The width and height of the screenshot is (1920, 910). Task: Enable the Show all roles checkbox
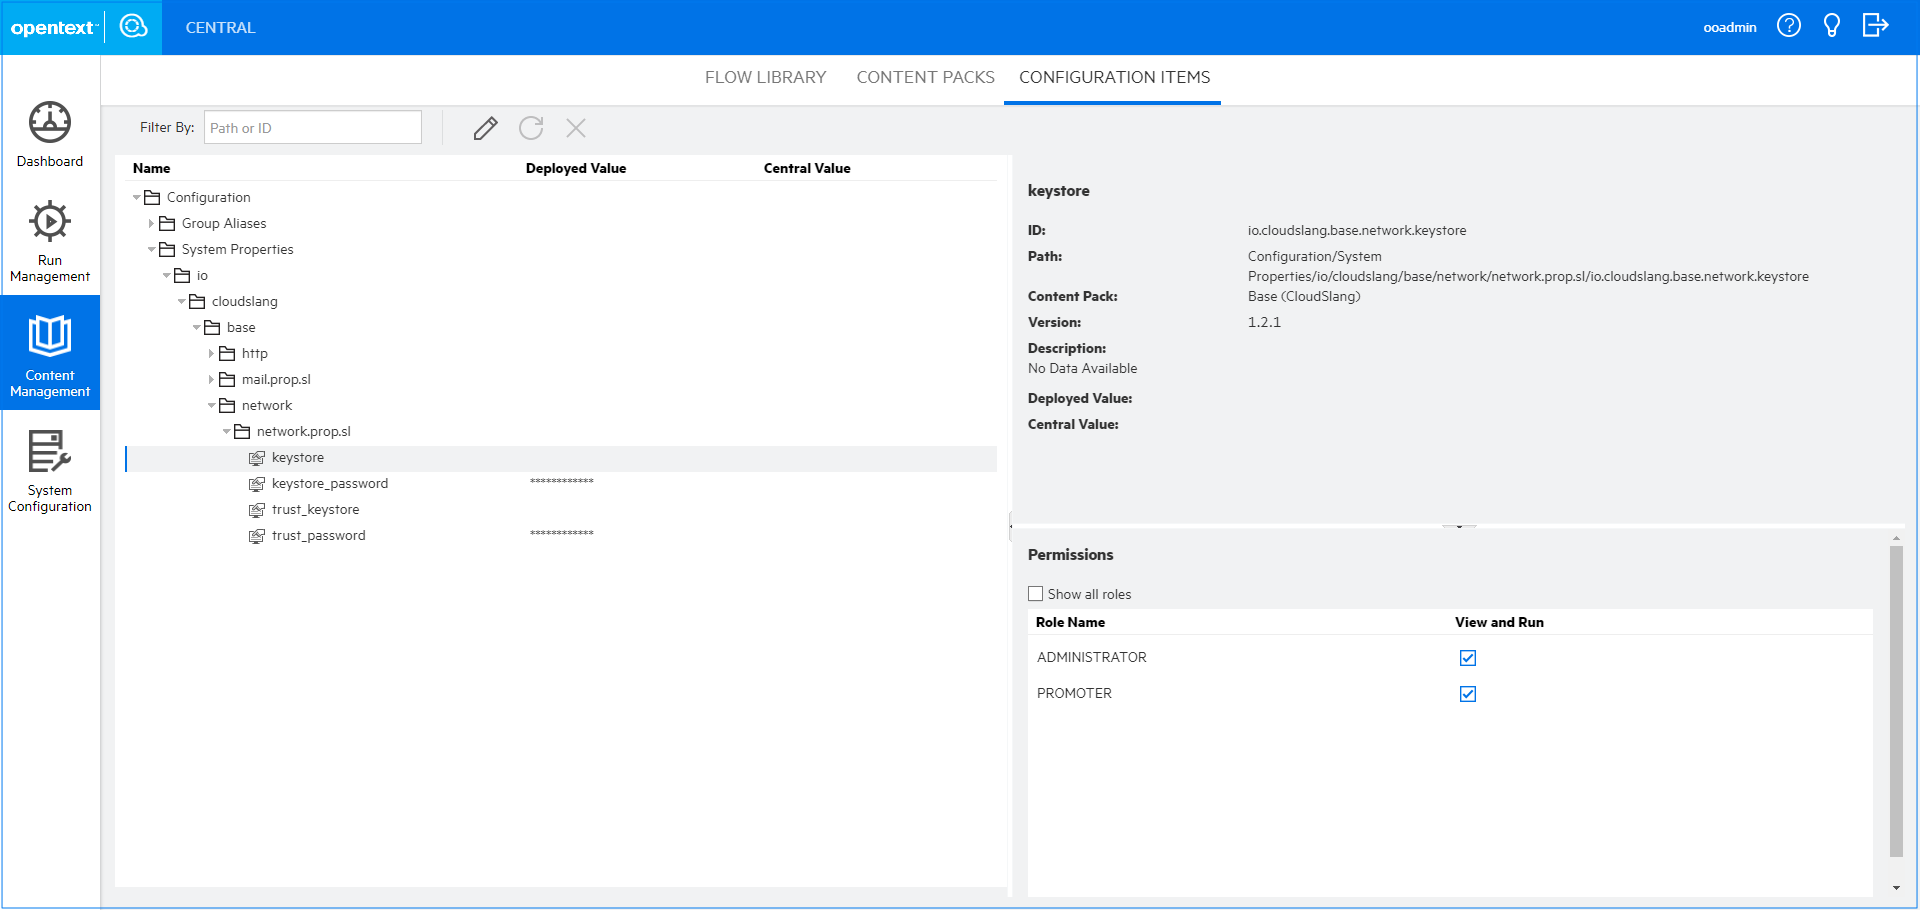click(1036, 593)
